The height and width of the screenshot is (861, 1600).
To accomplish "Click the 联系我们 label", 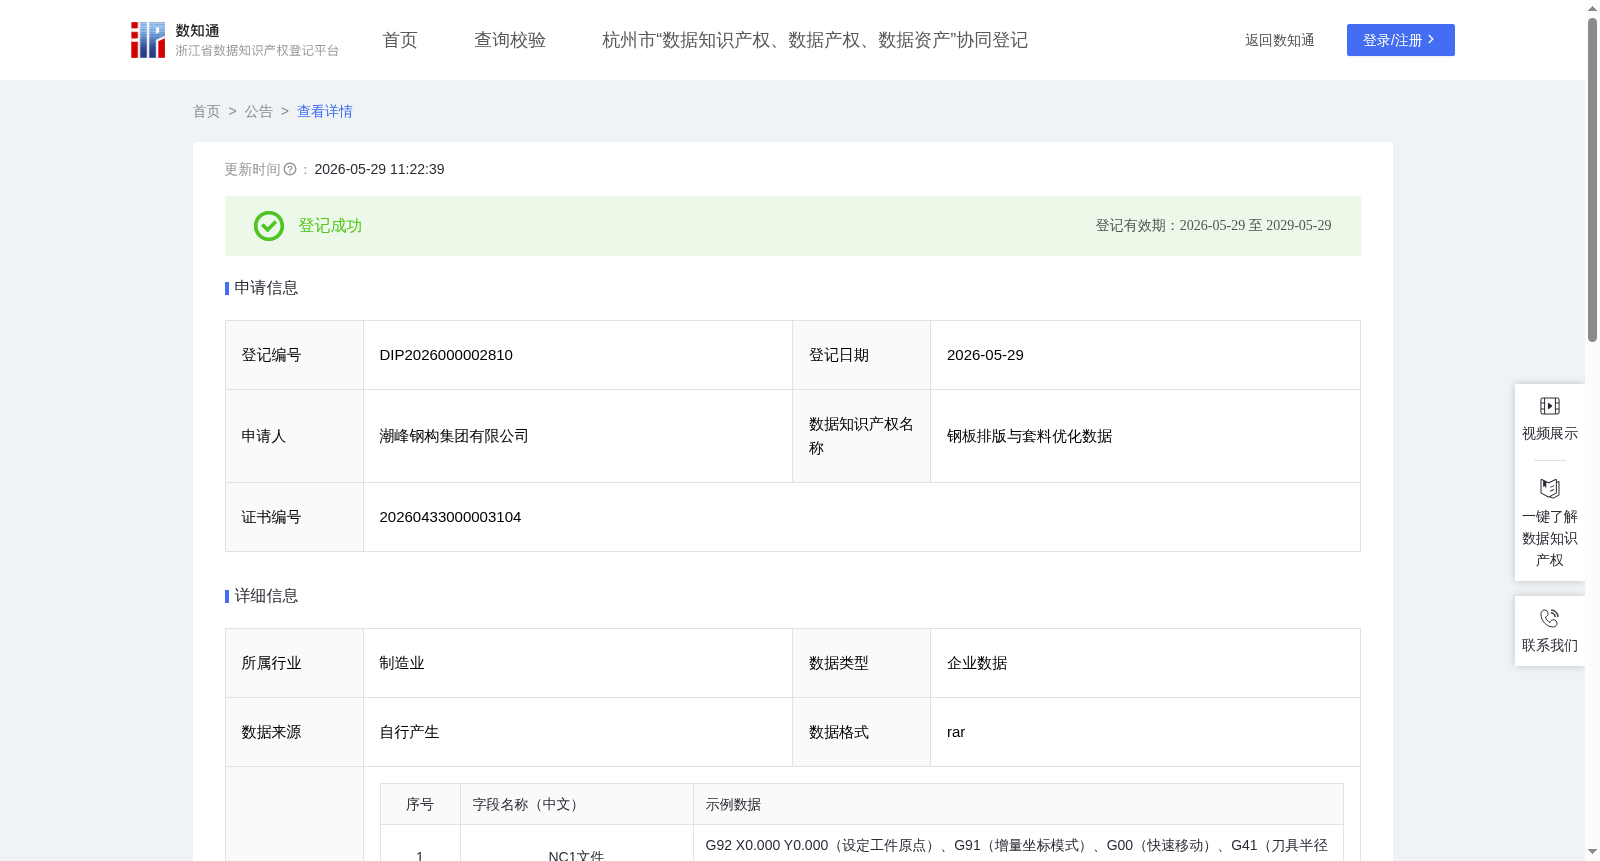I will tap(1550, 645).
